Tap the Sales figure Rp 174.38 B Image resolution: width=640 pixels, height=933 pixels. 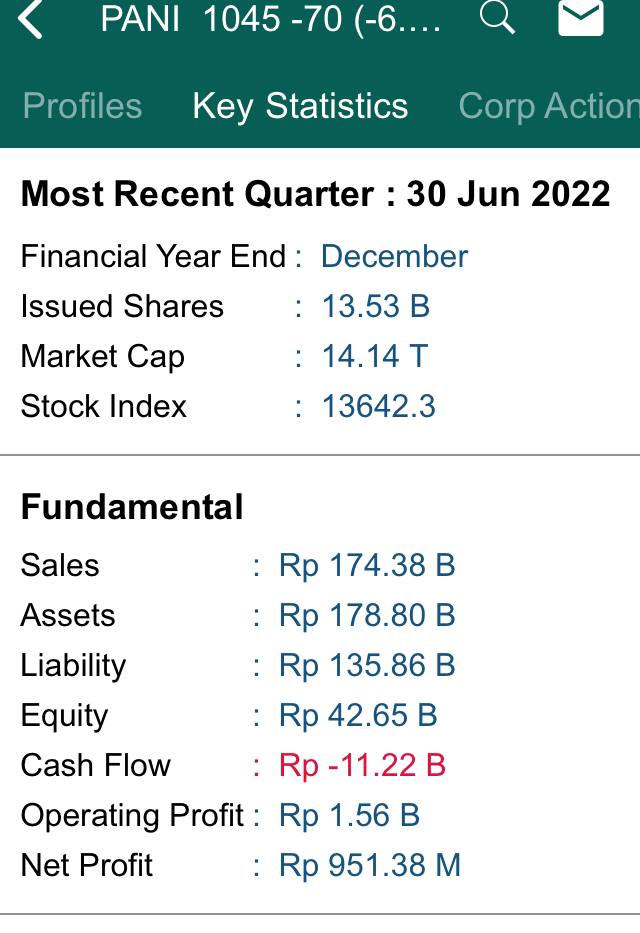pos(367,565)
